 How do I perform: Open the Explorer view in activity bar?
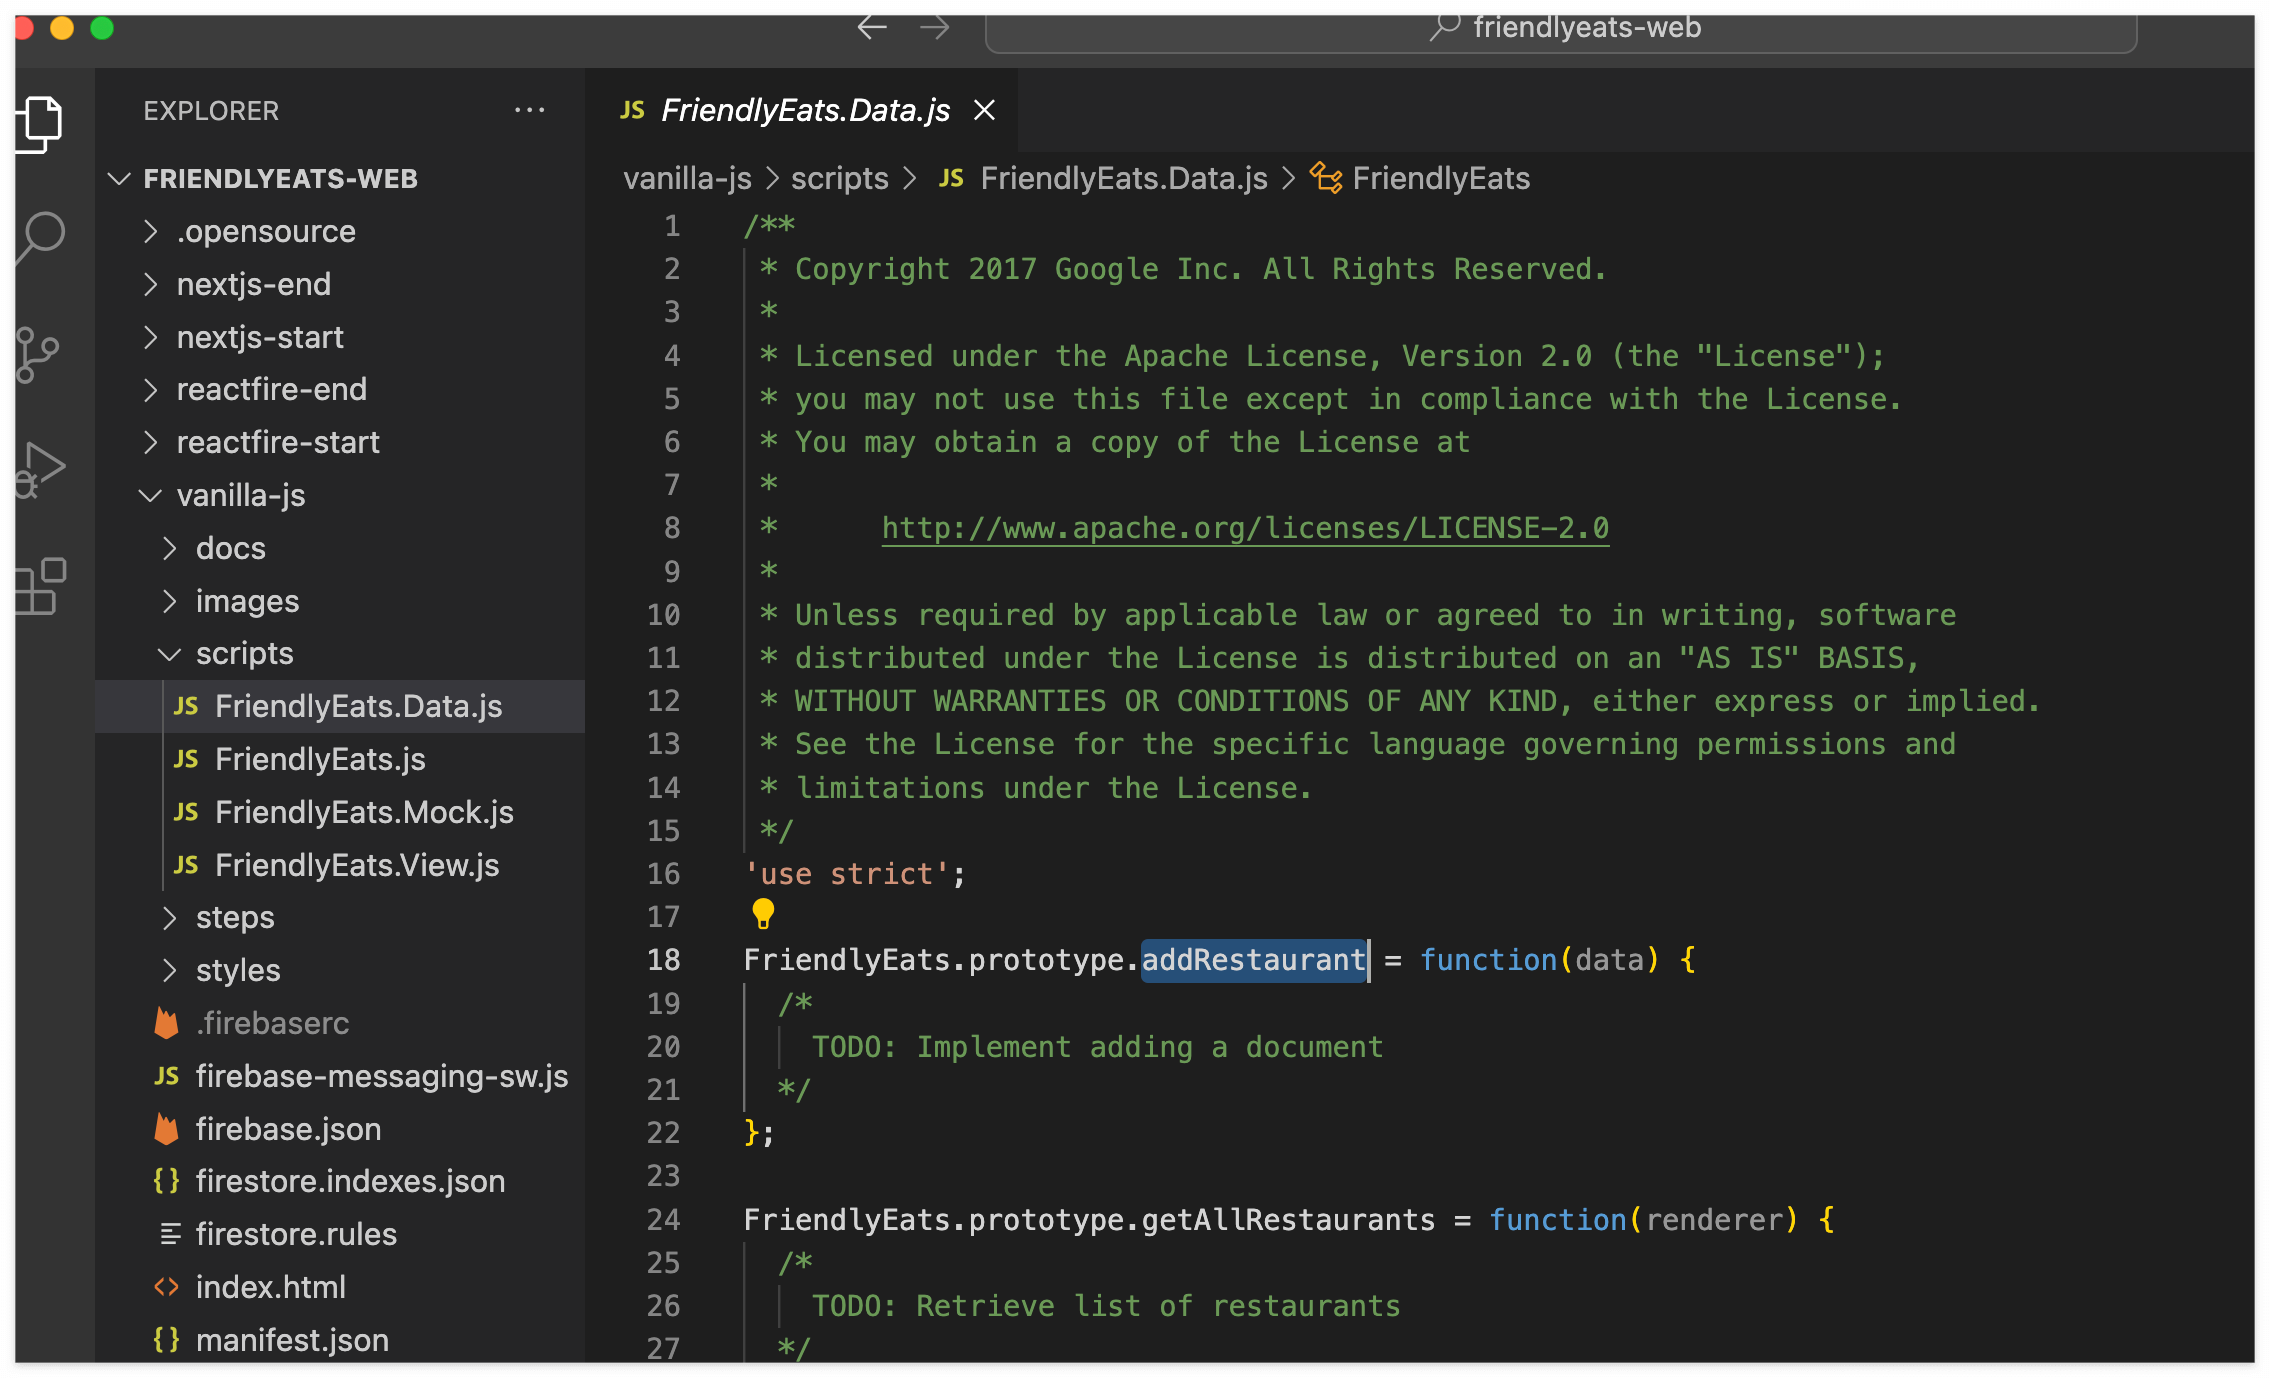click(40, 124)
